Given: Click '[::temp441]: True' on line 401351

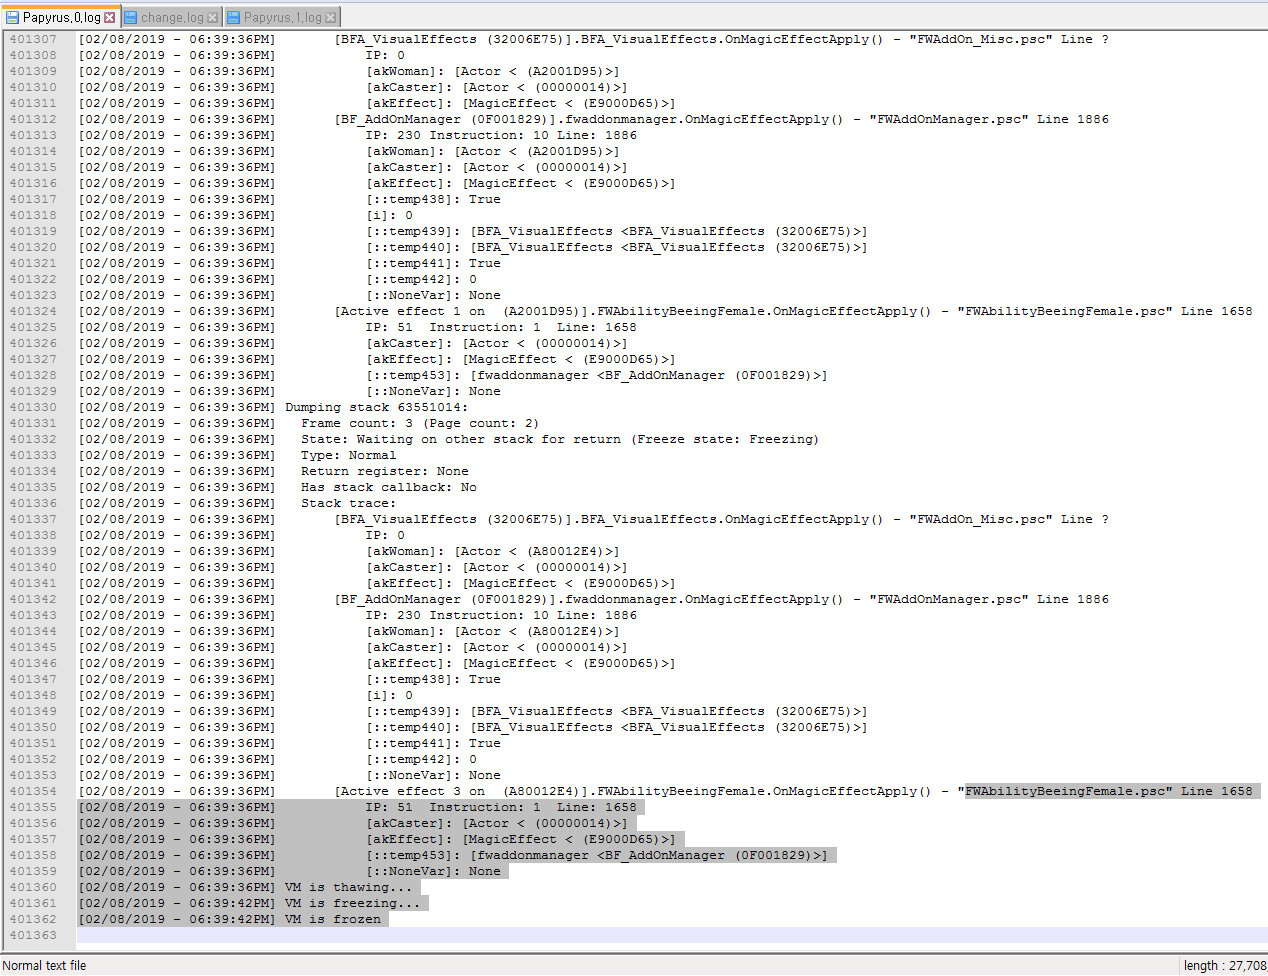Looking at the screenshot, I should (x=432, y=743).
